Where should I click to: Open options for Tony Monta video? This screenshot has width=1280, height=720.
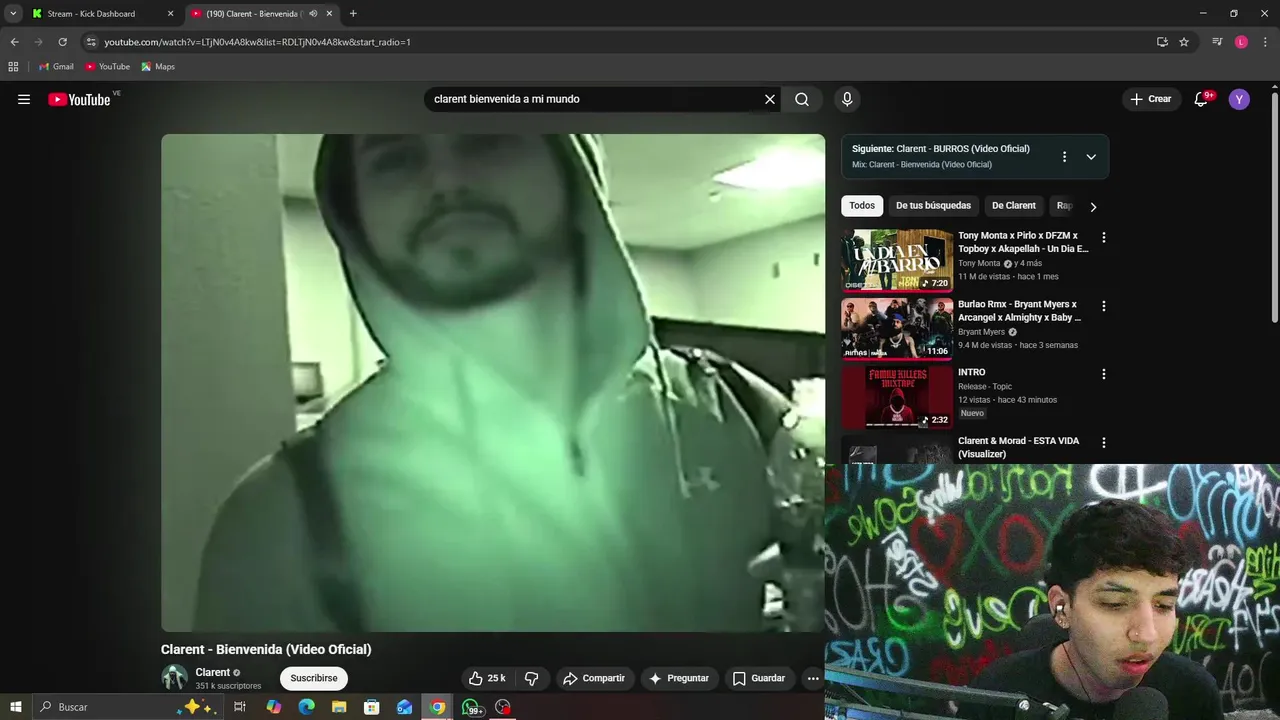pyautogui.click(x=1104, y=238)
